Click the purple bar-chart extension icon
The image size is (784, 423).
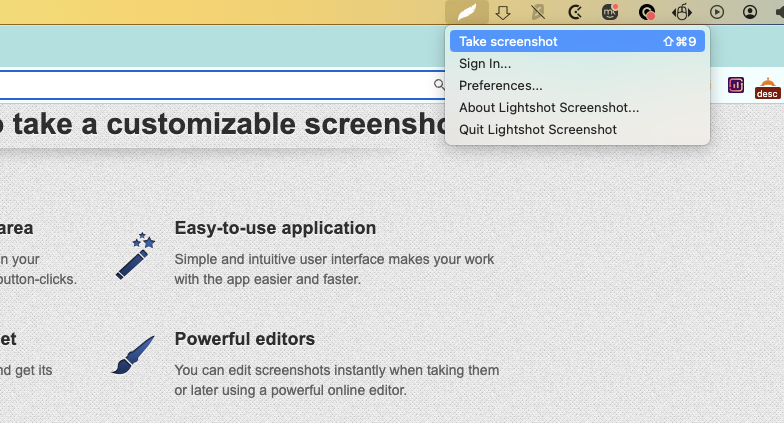736,86
